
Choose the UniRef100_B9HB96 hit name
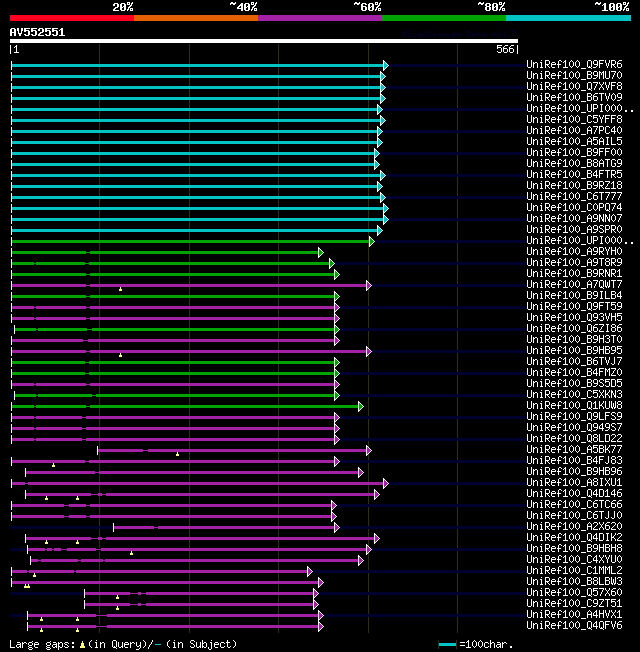[574, 472]
